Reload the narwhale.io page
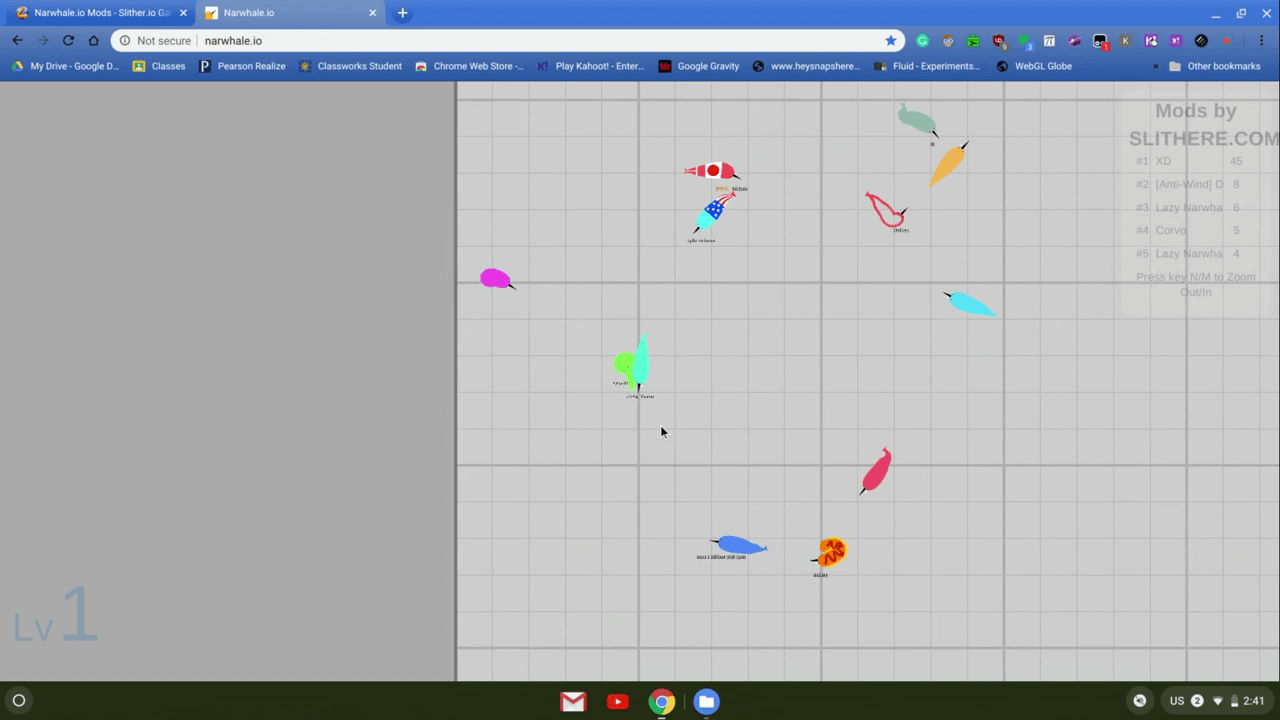This screenshot has height=720, width=1280. pos(68,41)
